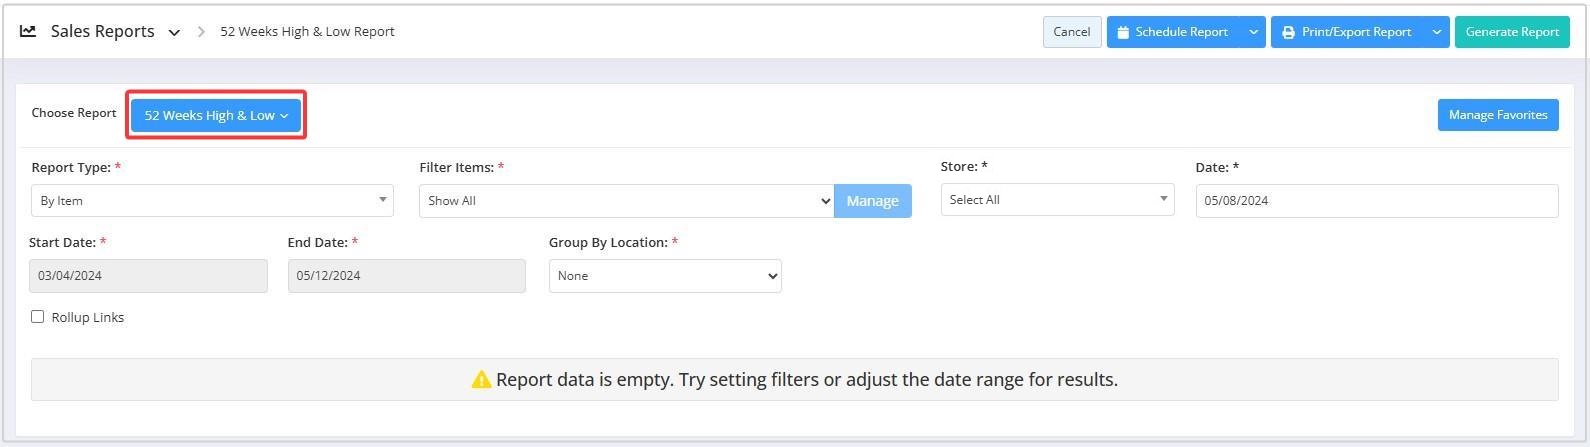Screen dimensions: 1590x447
Task: Click the printer icon on Print/Export Report
Action: click(1288, 32)
